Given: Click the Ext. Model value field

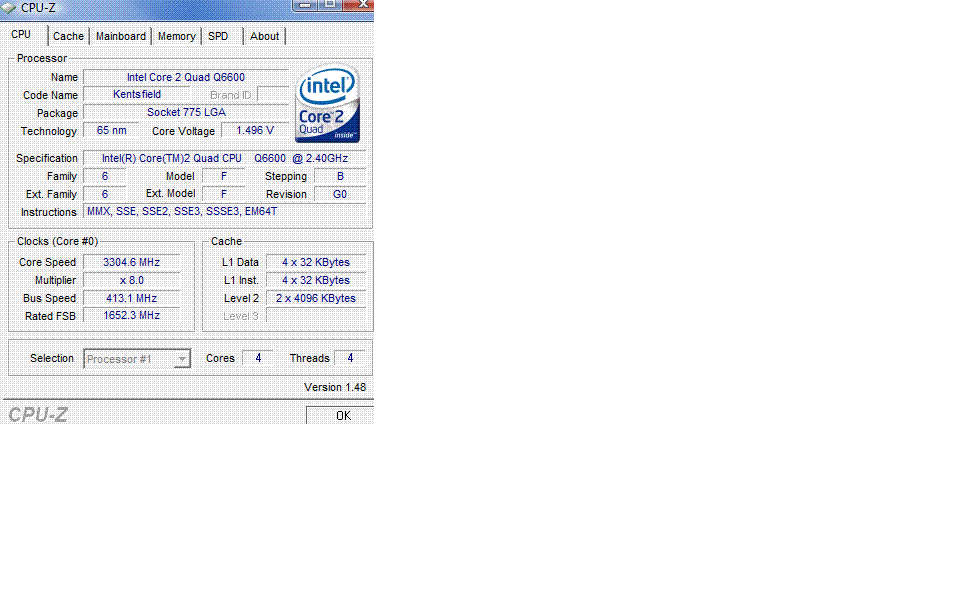Looking at the screenshot, I should (223, 194).
